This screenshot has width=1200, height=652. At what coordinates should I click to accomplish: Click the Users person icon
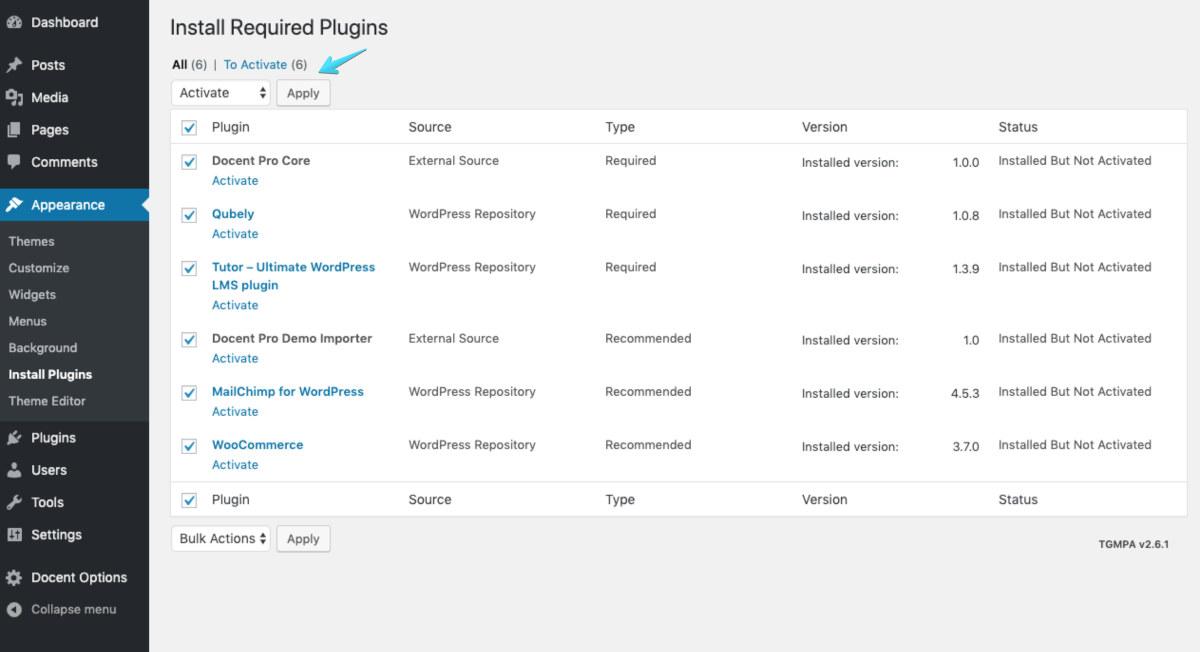pos(14,470)
